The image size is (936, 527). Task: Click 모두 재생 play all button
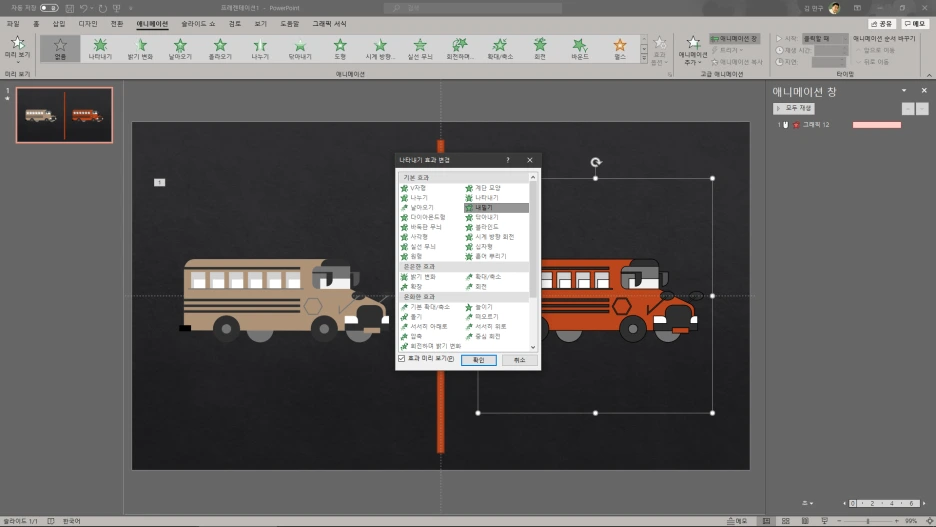[x=794, y=108]
